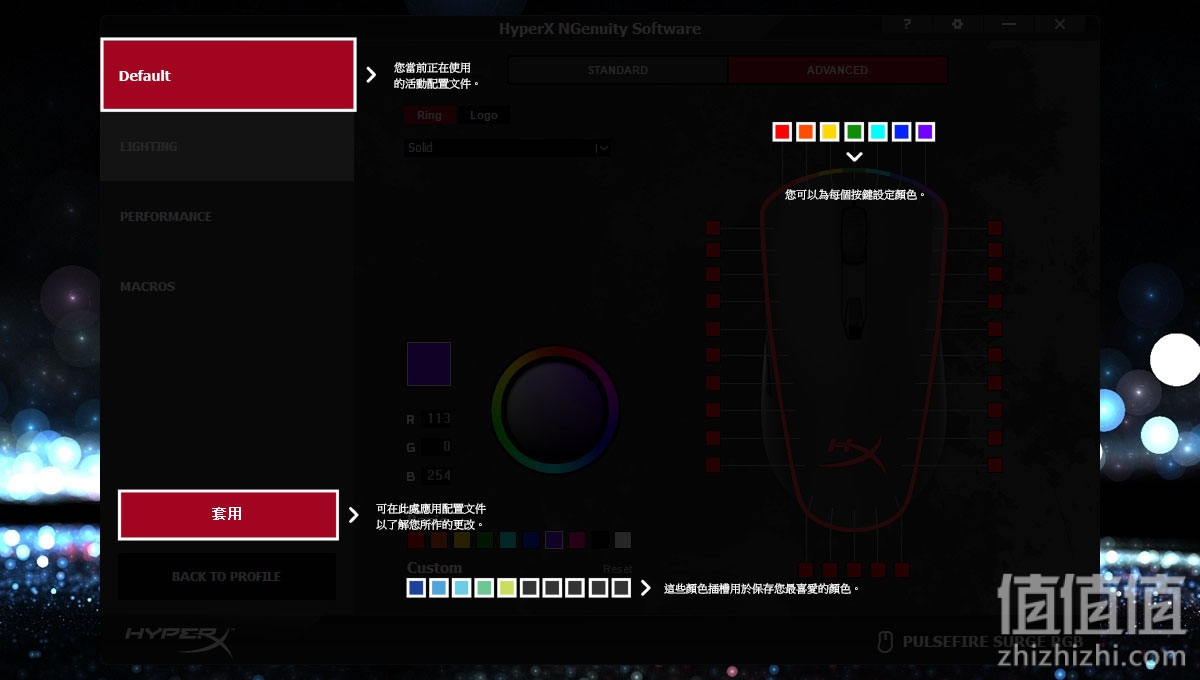Choose yellow swatch in top rainbow row
Viewport: 1200px width, 680px height.
830,132
